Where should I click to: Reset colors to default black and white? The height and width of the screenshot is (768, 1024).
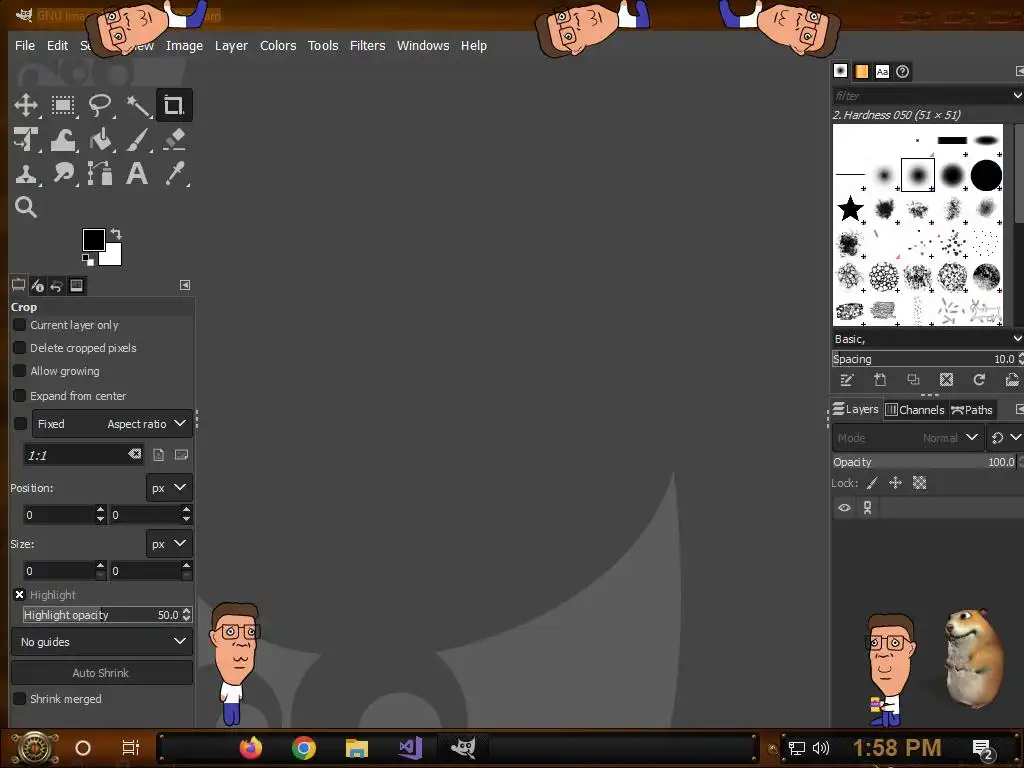tap(88, 260)
